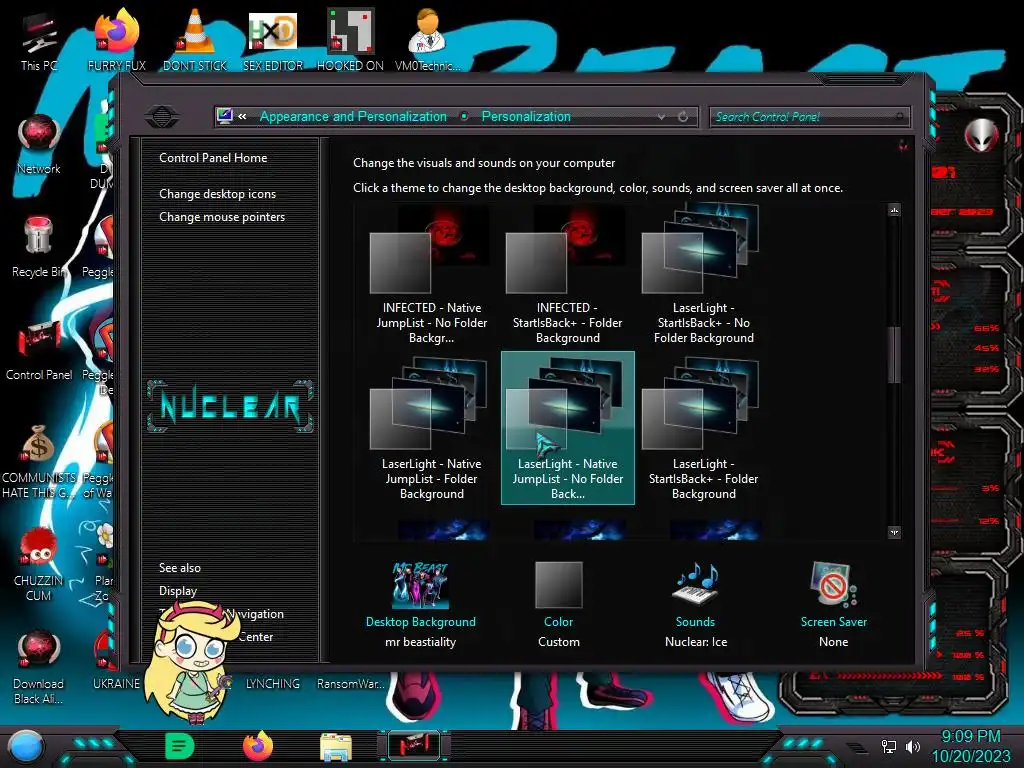Viewport: 1024px width, 768px height.
Task: Open the Screen Saver icon
Action: (834, 584)
